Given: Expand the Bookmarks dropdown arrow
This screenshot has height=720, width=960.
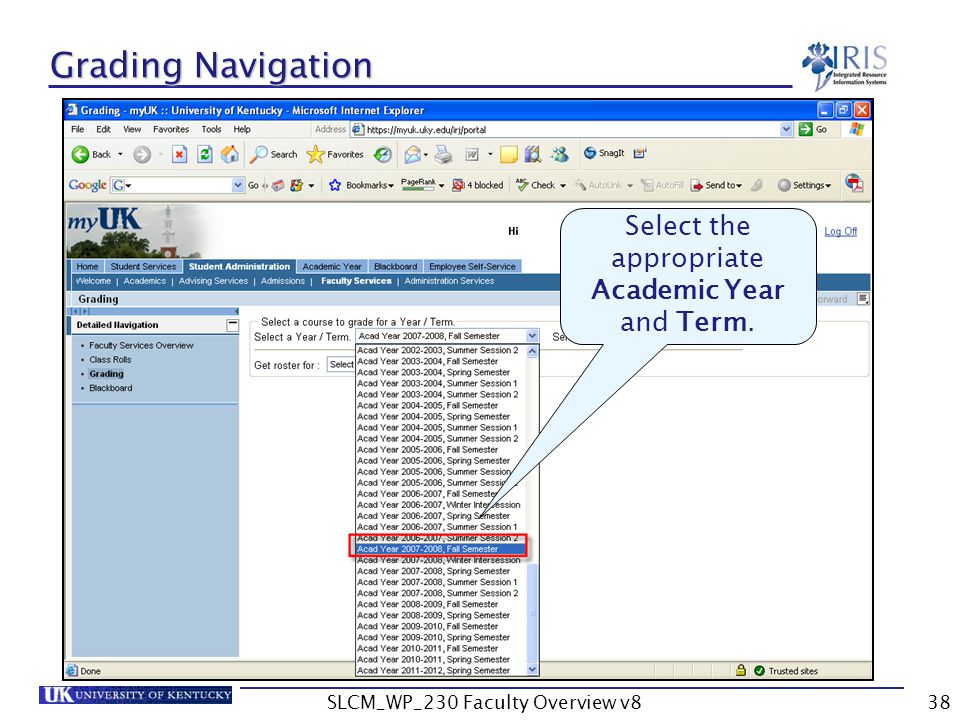Looking at the screenshot, I should coord(391,186).
